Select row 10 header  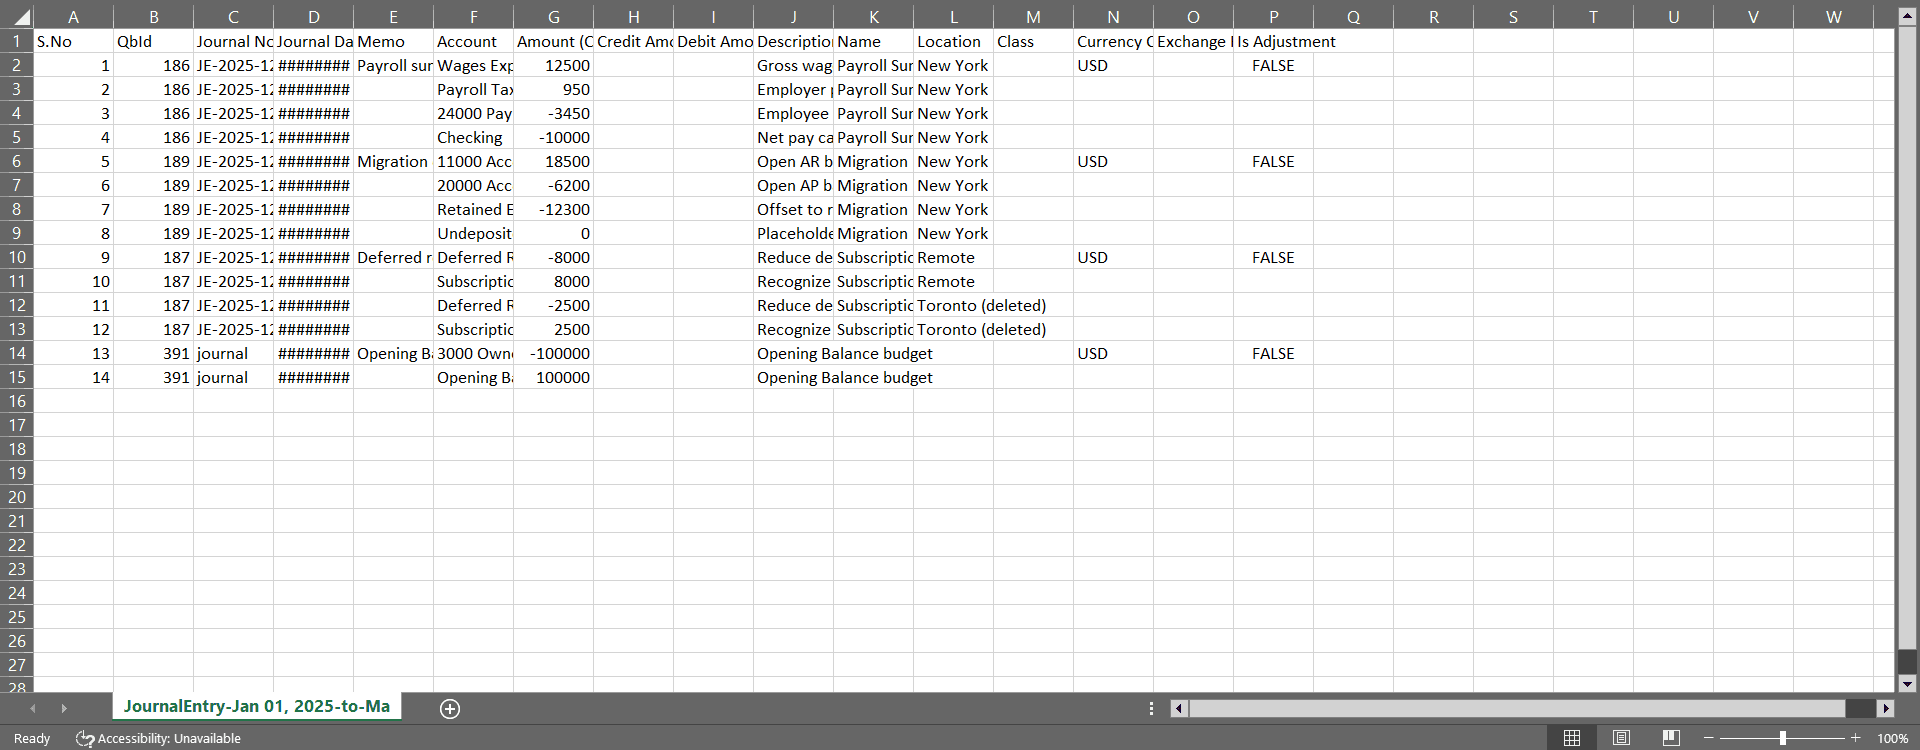coord(17,257)
